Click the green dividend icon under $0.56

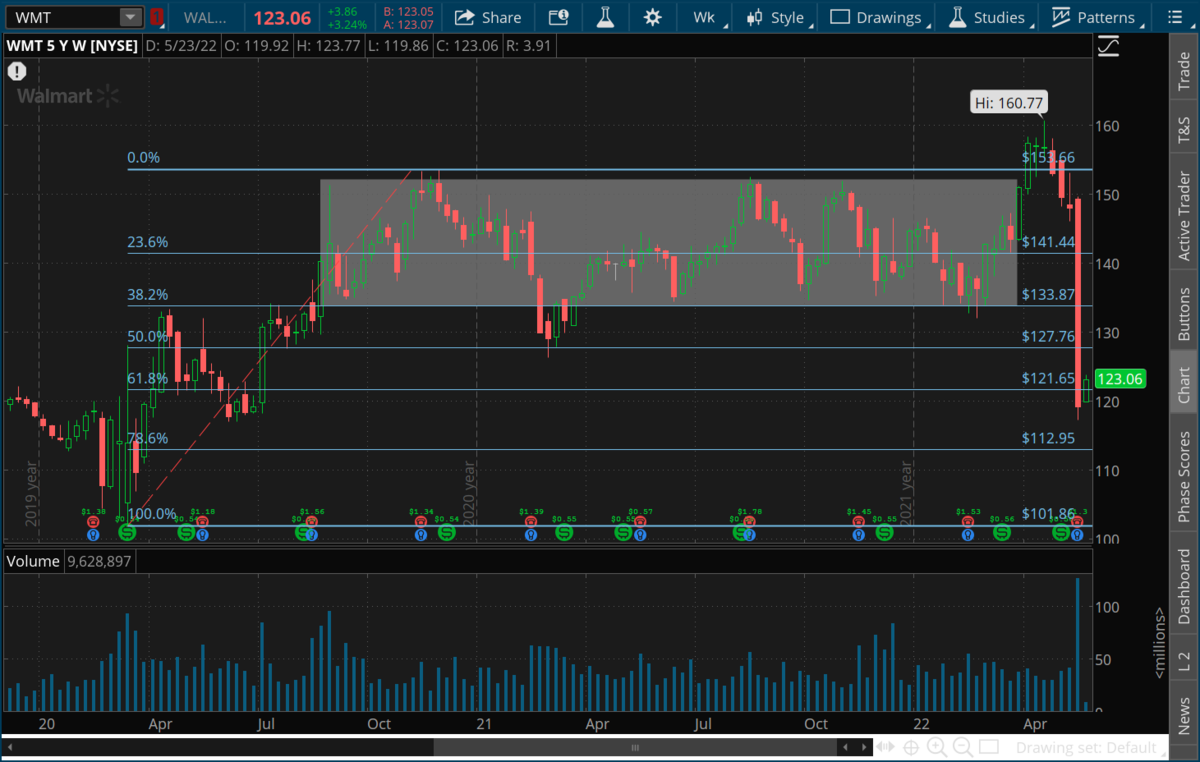(1002, 533)
